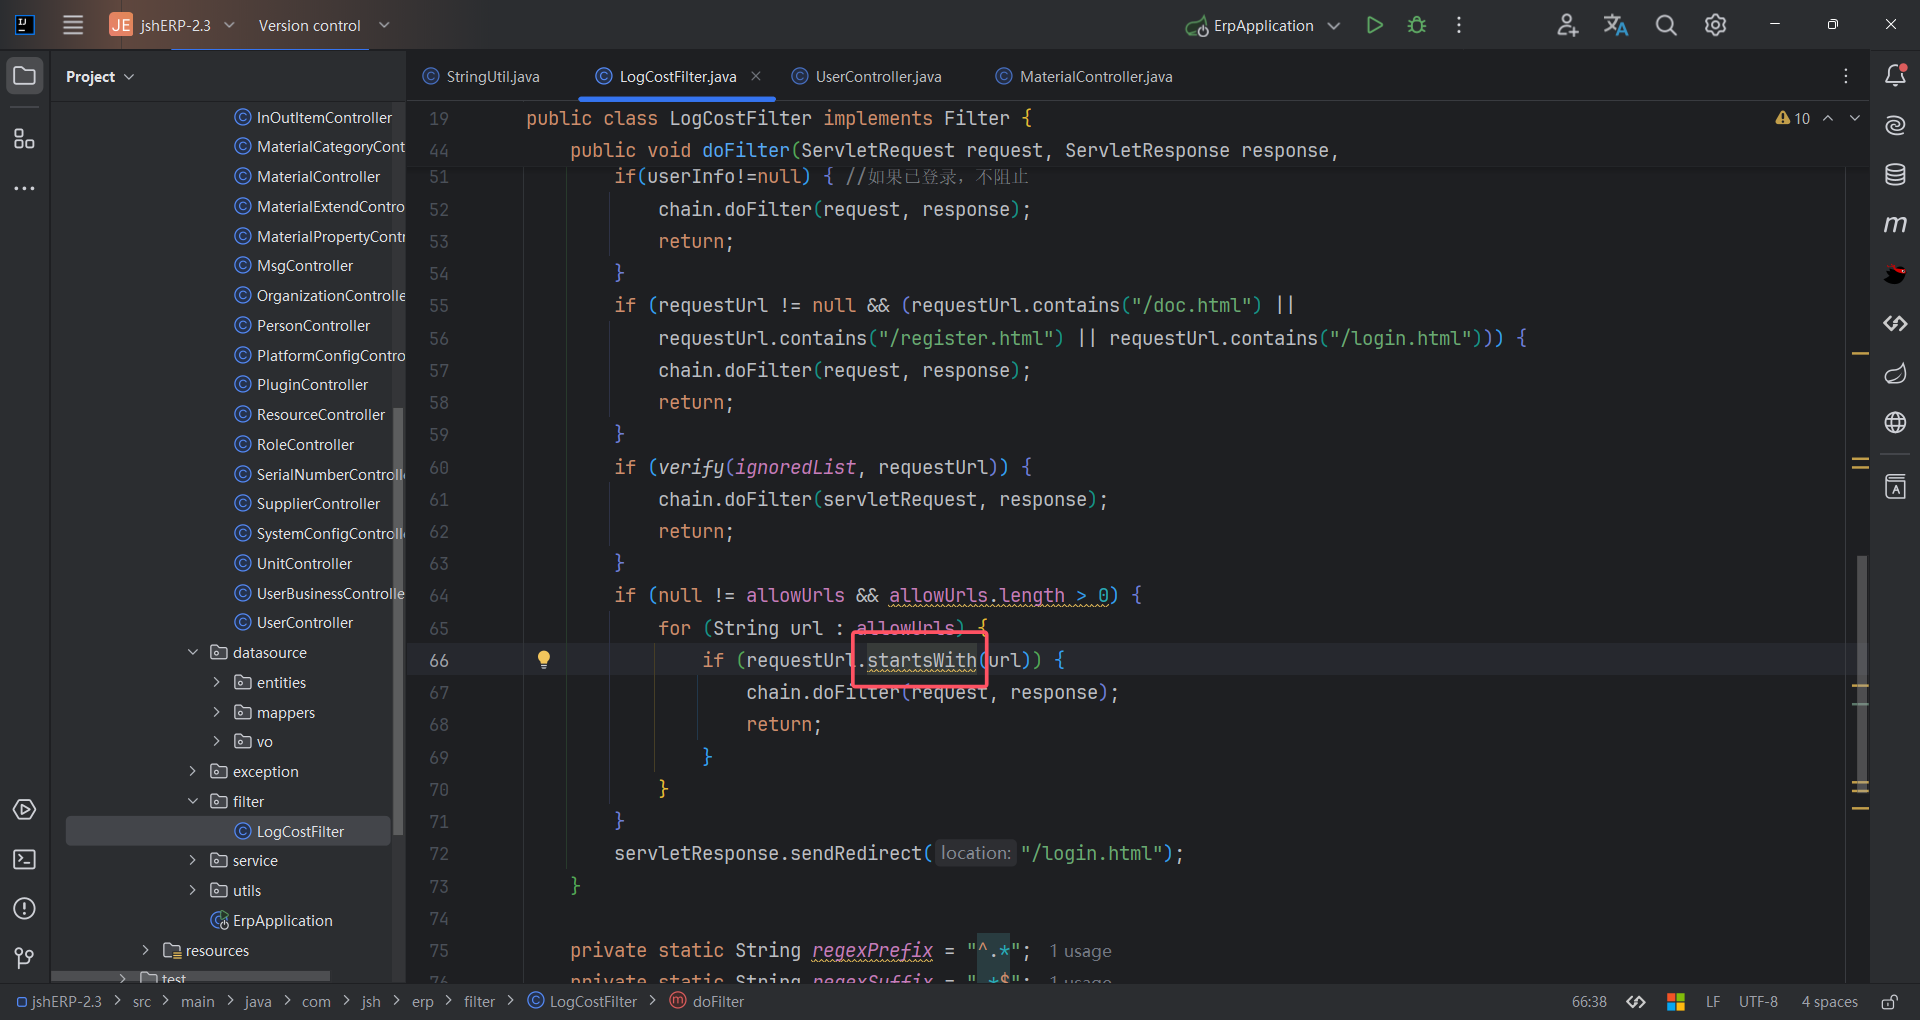Open the 10 warnings inspection widget
Screen dimensions: 1920x1020
pyautogui.click(x=1792, y=118)
